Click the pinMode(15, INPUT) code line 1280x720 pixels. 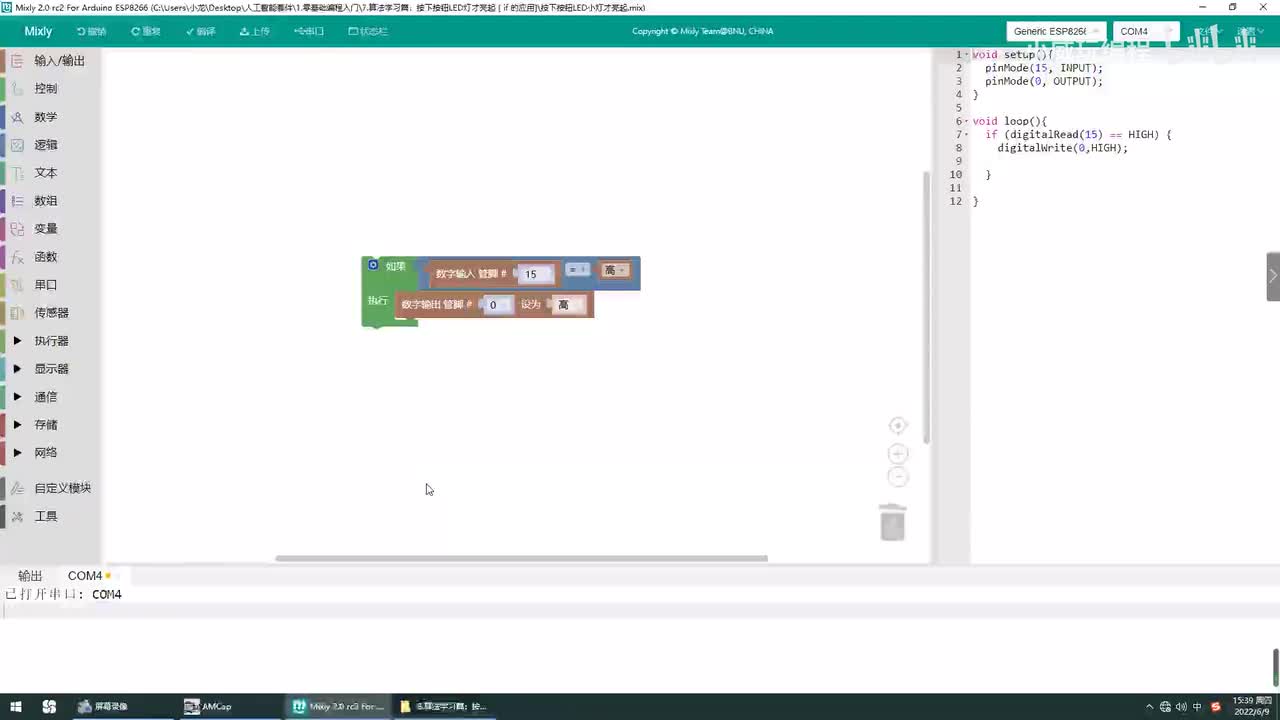coord(1044,68)
